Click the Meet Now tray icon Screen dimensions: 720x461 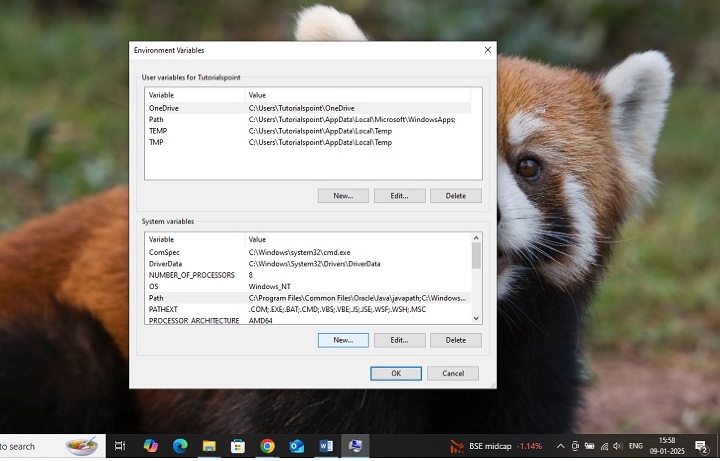575,446
